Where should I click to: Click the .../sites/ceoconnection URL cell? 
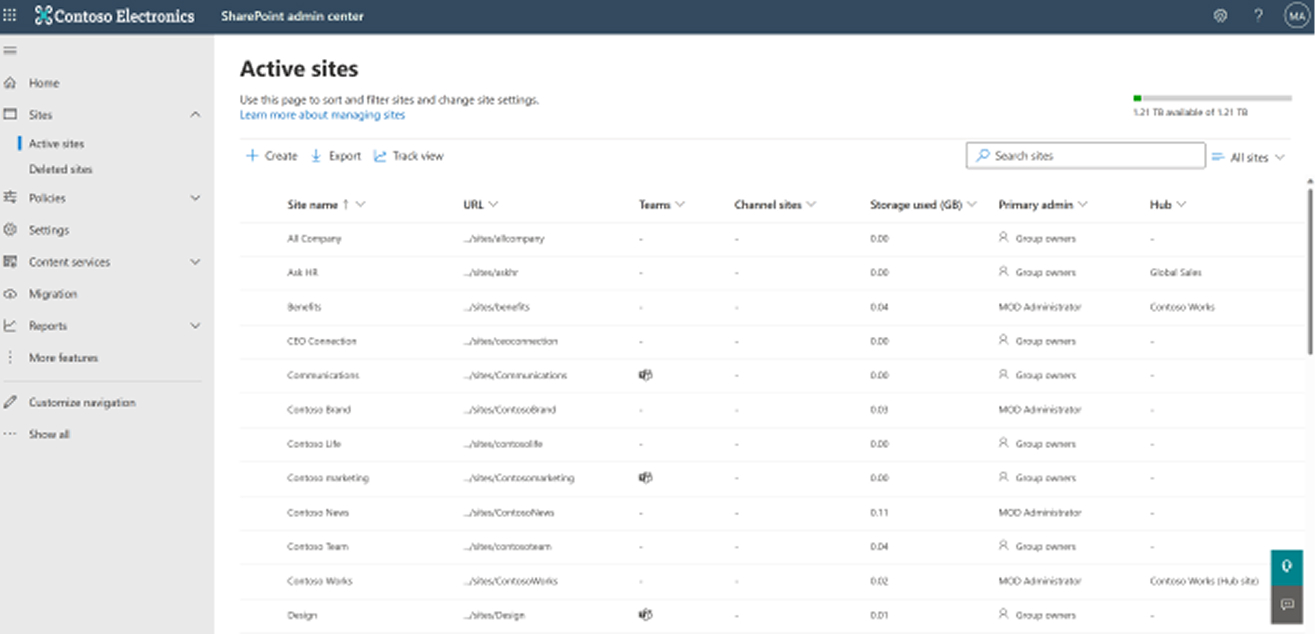(511, 341)
